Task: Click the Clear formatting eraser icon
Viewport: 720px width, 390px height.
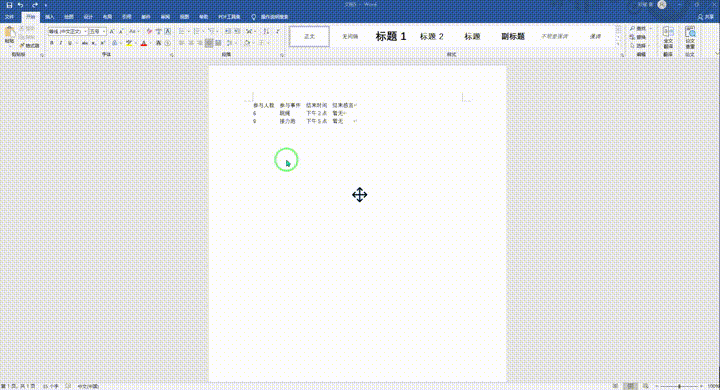Action: 149,31
